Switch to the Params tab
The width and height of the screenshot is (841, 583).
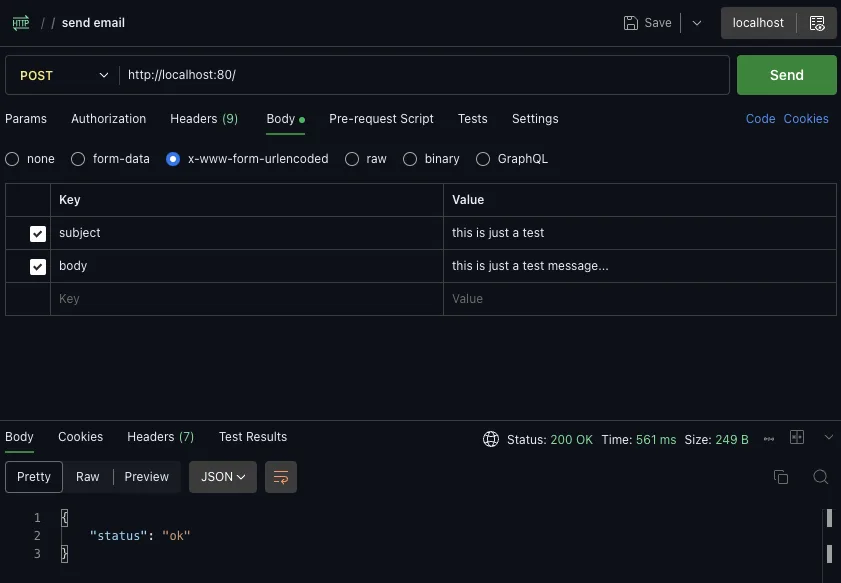coord(26,119)
